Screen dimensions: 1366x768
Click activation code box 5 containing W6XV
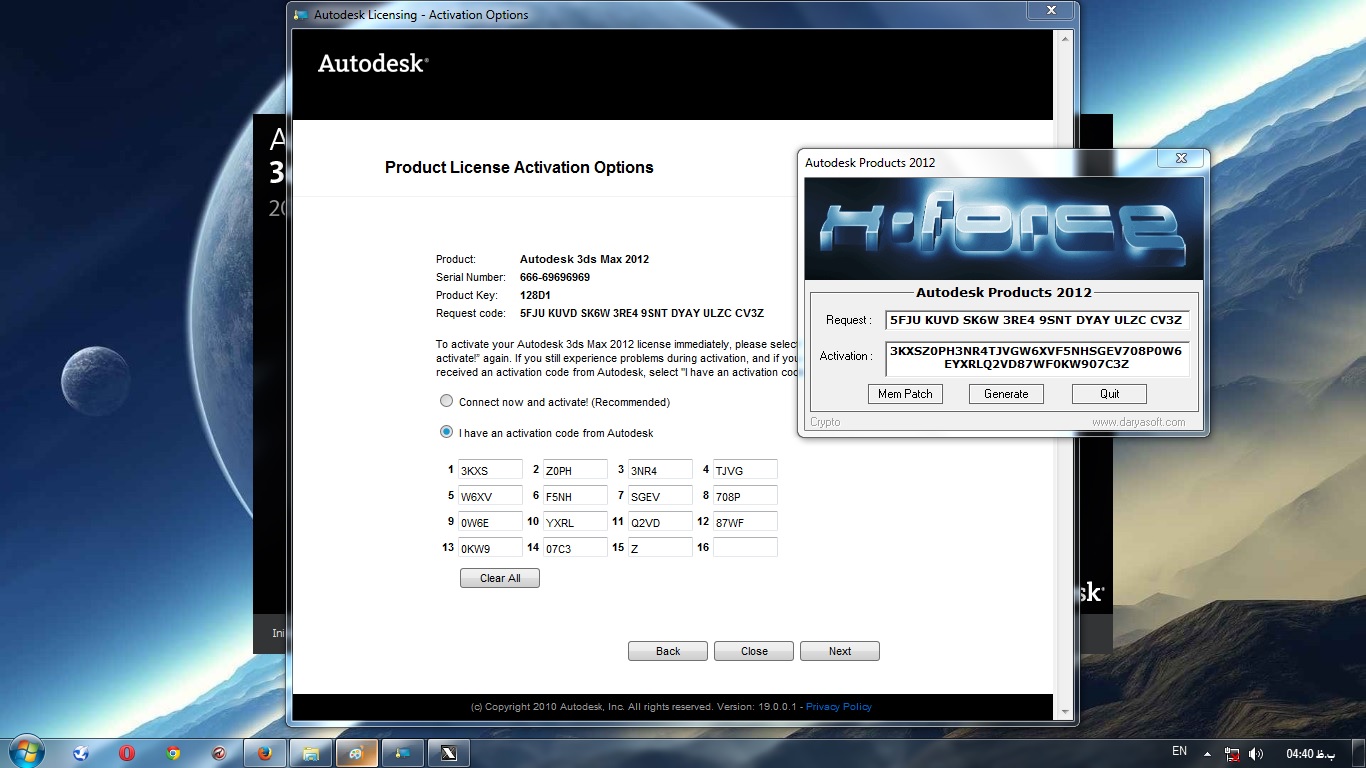490,496
